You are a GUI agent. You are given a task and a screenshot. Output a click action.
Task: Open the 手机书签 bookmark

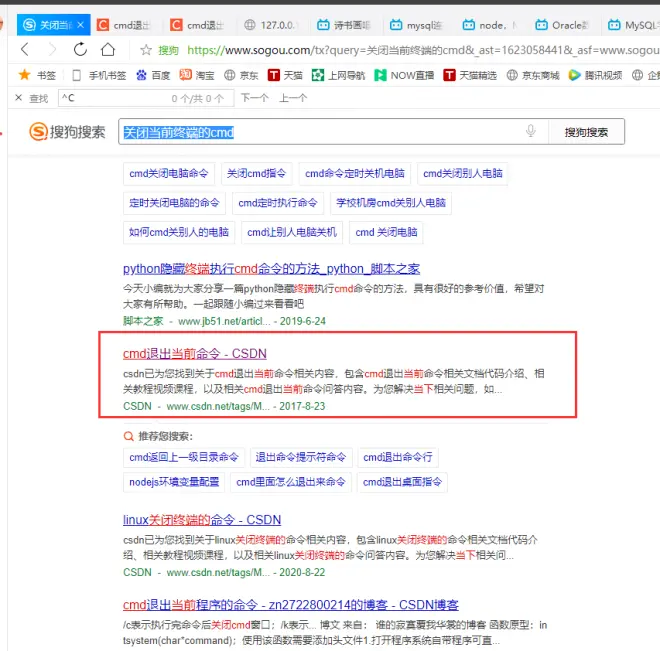pyautogui.click(x=99, y=75)
